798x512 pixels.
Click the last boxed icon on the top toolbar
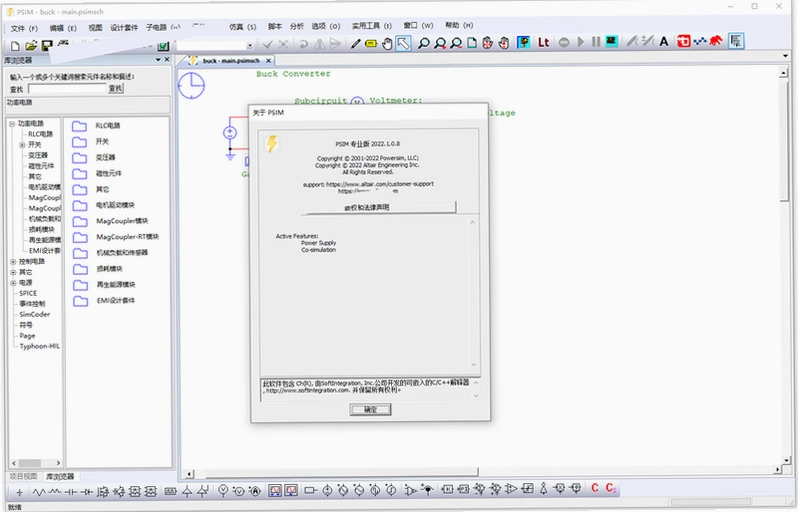tap(736, 40)
